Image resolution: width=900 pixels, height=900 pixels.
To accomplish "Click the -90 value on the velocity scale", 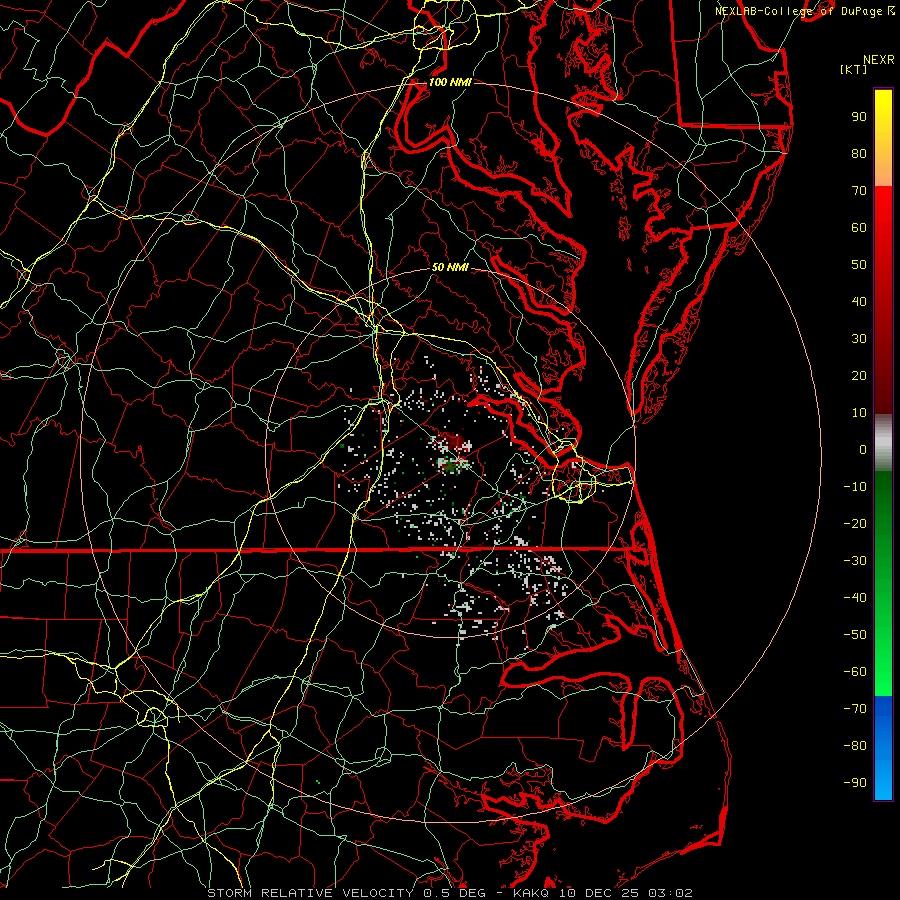I will tap(855, 783).
